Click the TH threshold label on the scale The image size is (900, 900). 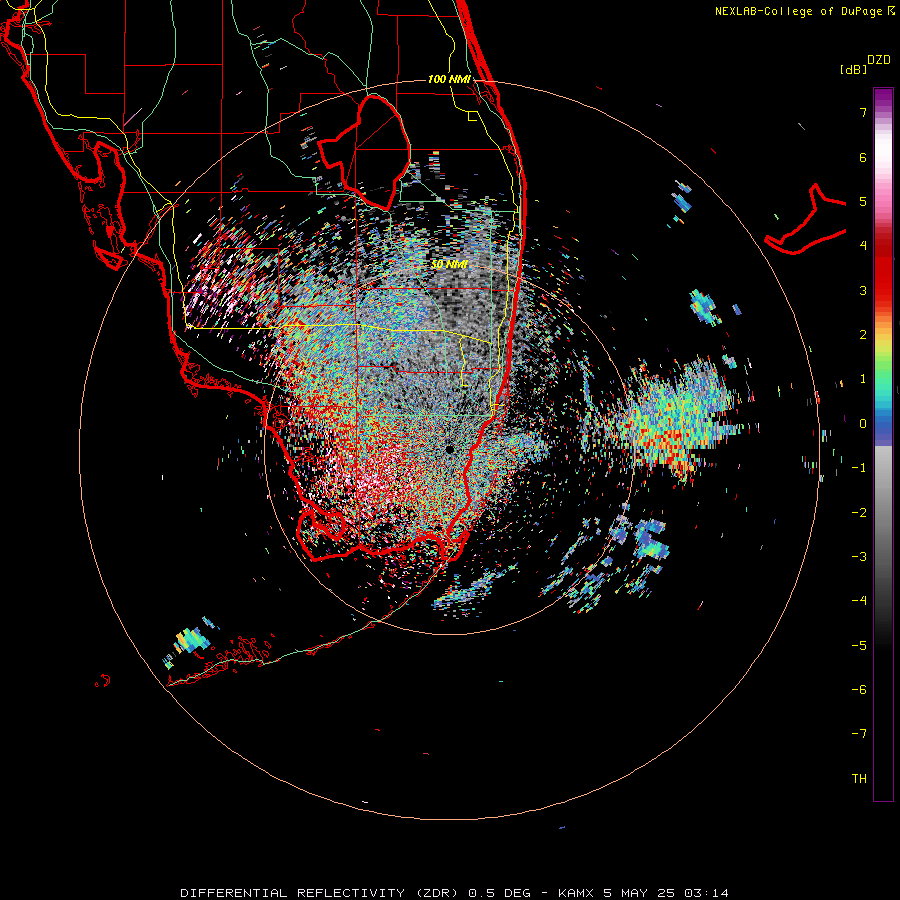[x=859, y=778]
